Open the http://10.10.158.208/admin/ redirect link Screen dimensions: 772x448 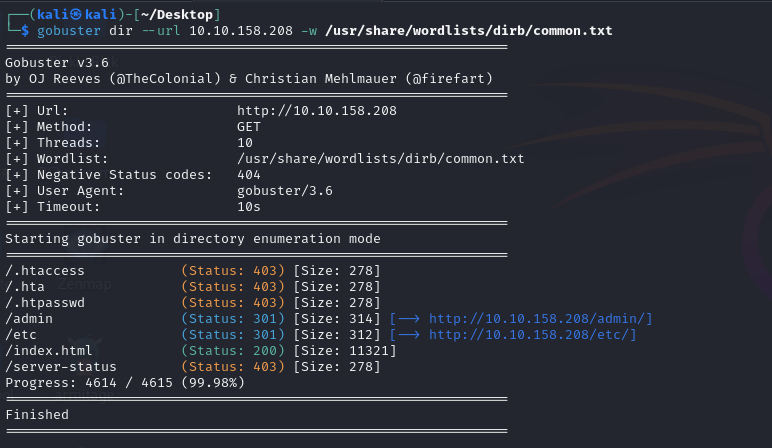point(540,318)
